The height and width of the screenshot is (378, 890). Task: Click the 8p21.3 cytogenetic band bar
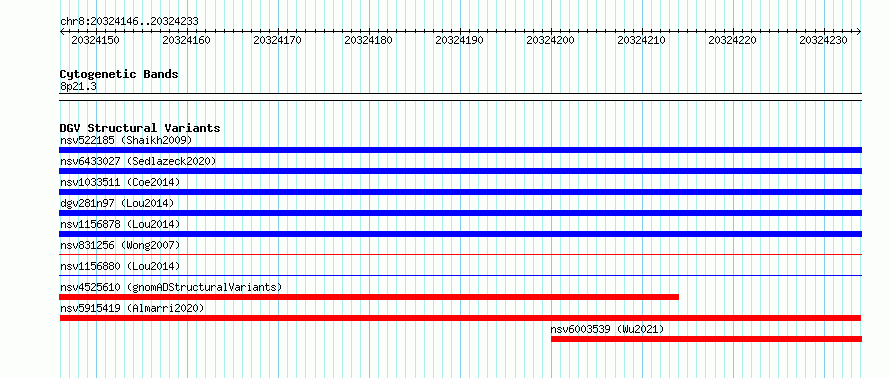tap(460, 96)
